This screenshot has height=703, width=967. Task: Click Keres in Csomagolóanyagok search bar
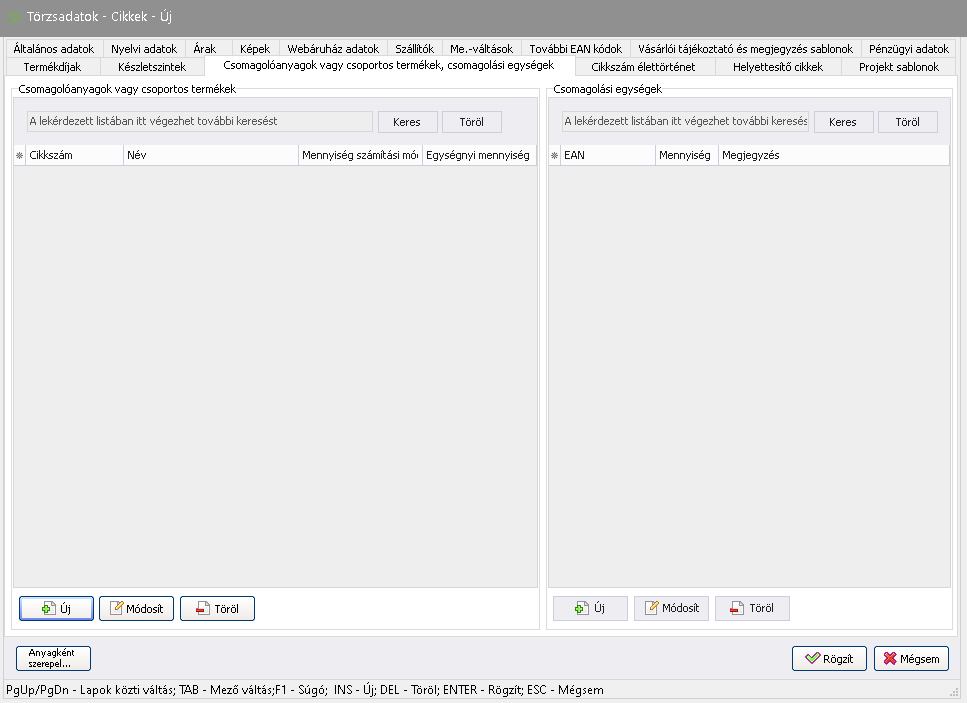tap(407, 122)
